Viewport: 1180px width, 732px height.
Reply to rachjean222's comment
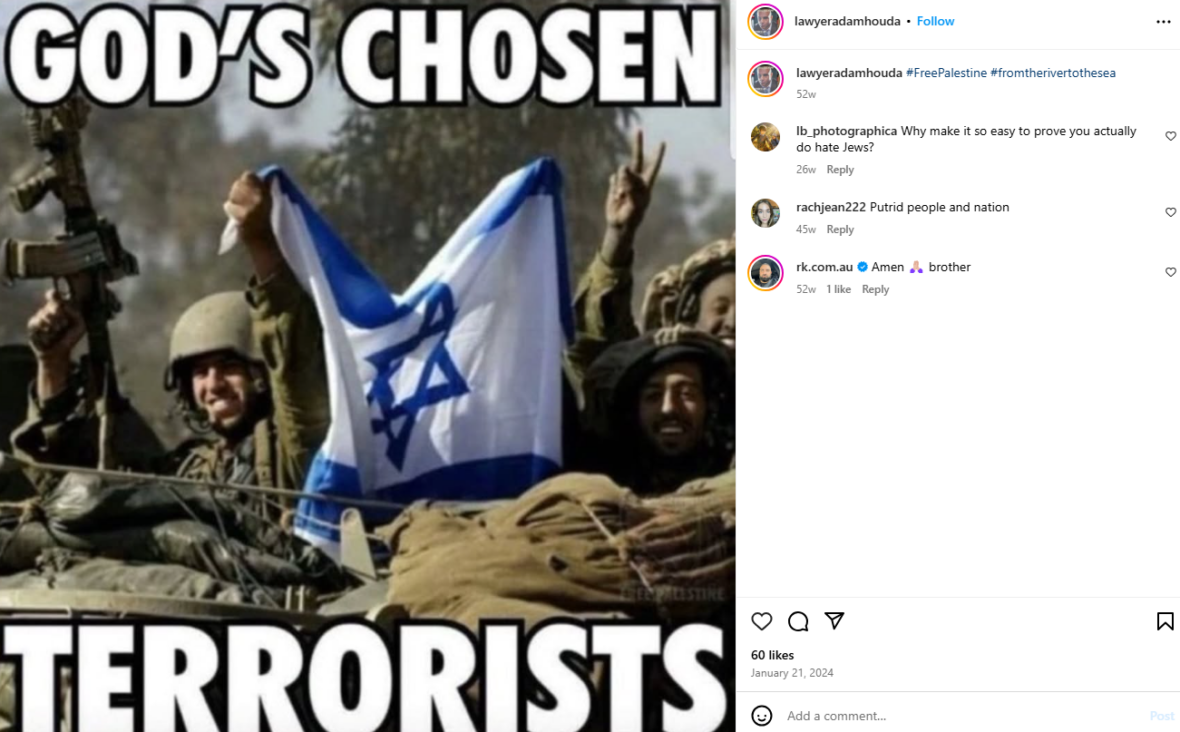coord(840,229)
